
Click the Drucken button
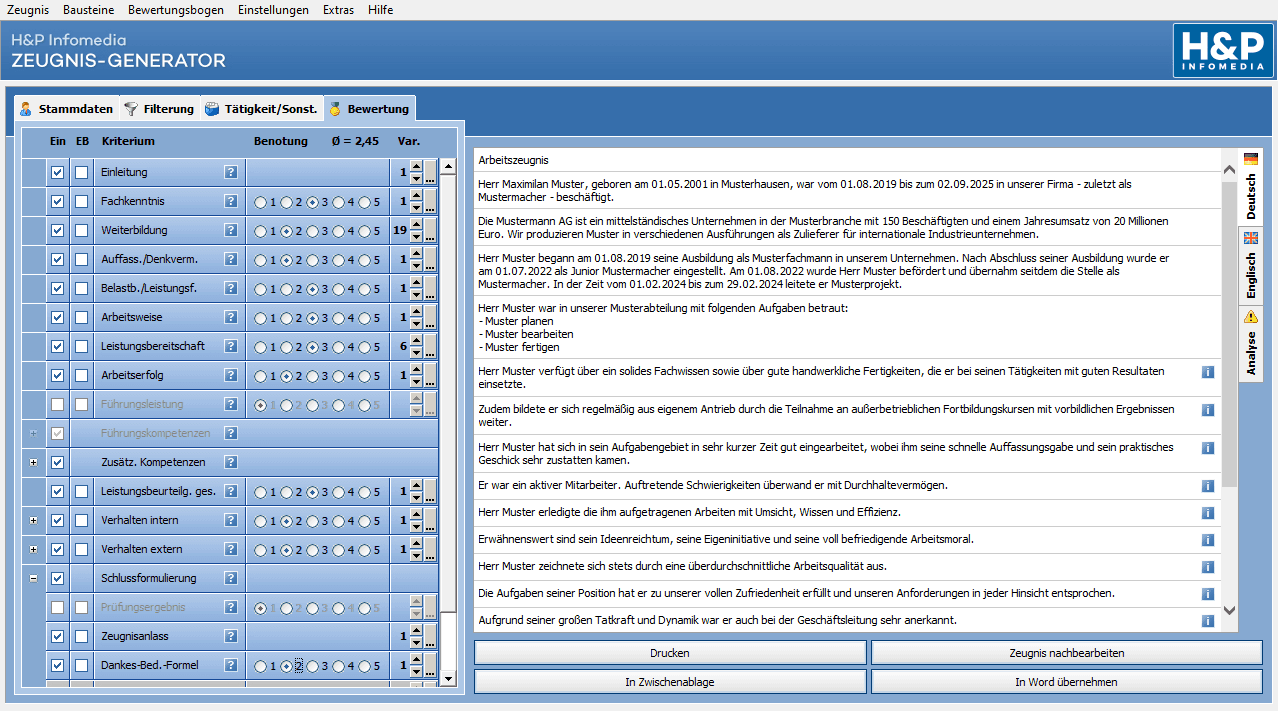[670, 653]
